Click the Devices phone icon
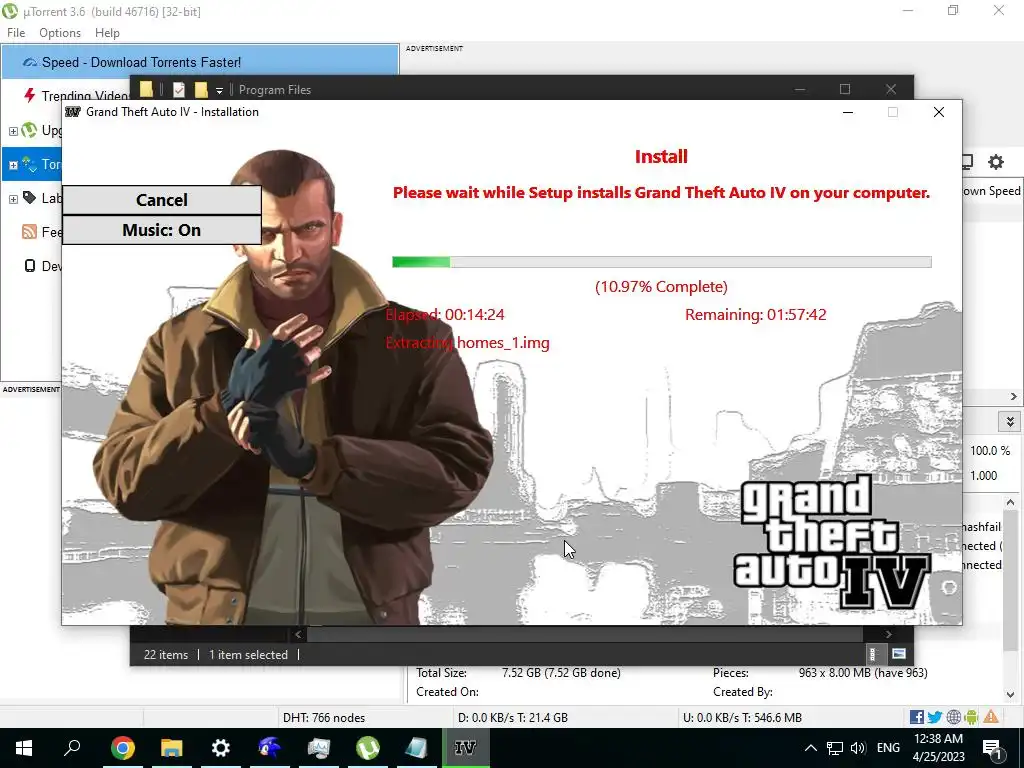The image size is (1024, 768). [x=29, y=266]
